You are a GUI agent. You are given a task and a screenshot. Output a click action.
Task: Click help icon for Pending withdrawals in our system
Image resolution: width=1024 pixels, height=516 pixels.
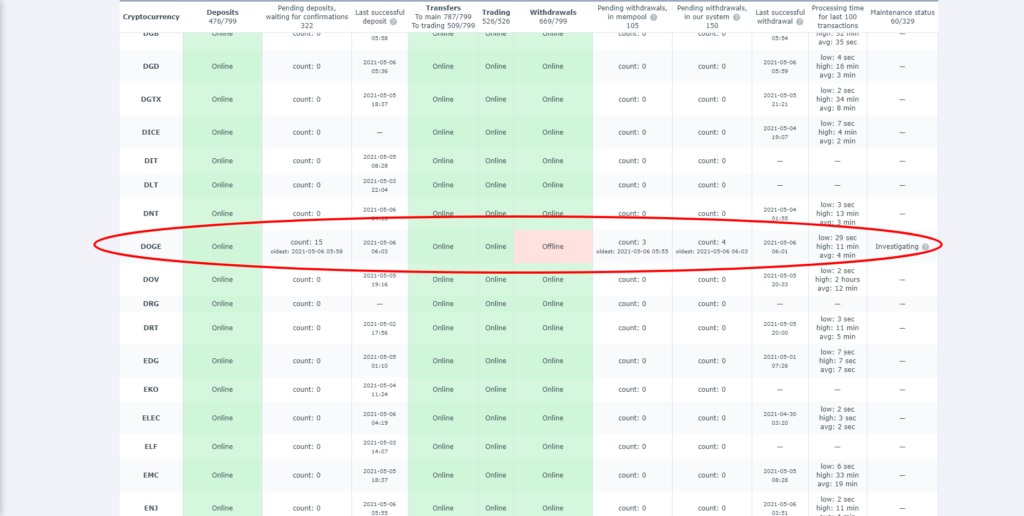pyautogui.click(x=735, y=17)
